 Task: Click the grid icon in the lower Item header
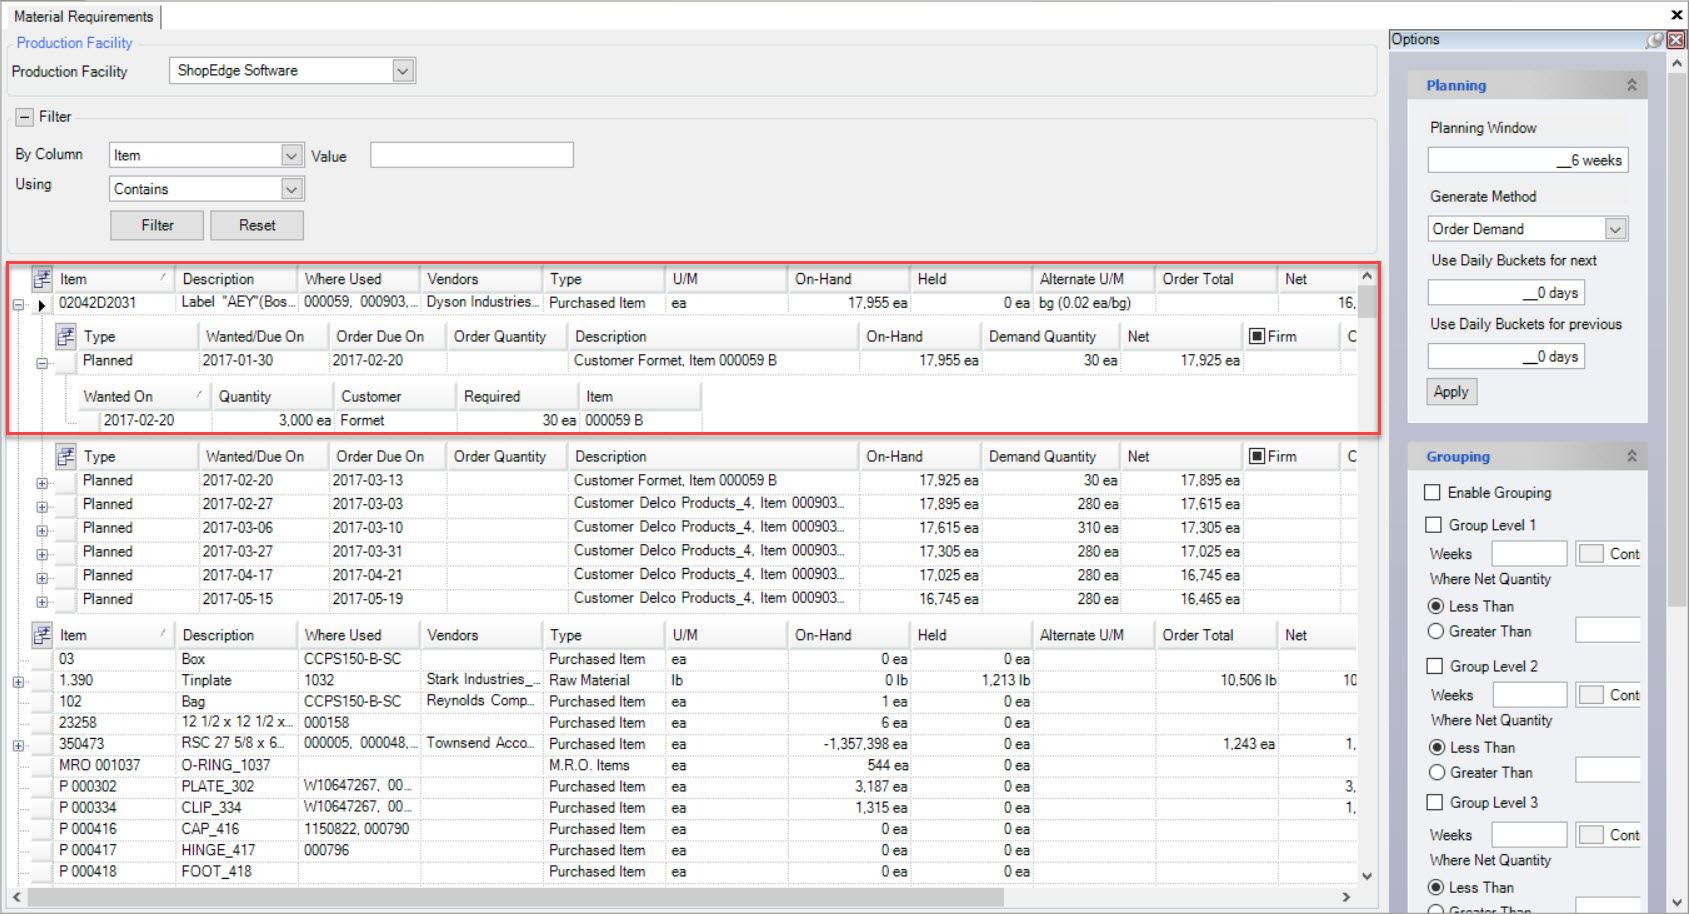tap(42, 635)
